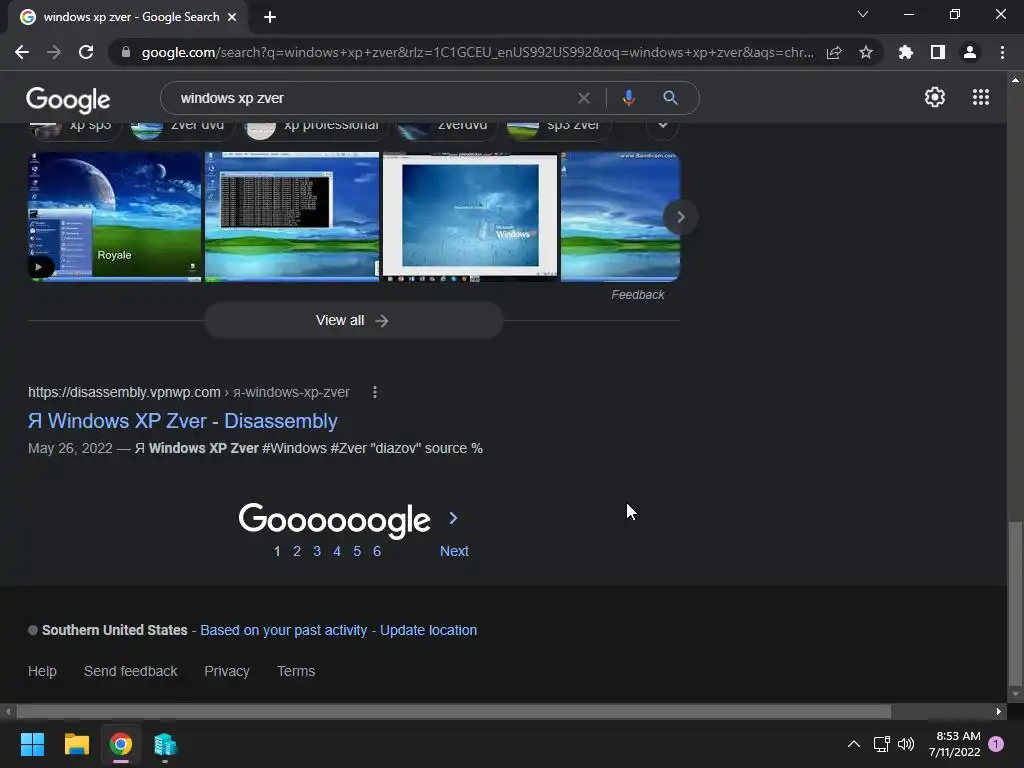The image size is (1024, 768).
Task: Click the horizontal scrollbar thumb
Action: tap(454, 711)
